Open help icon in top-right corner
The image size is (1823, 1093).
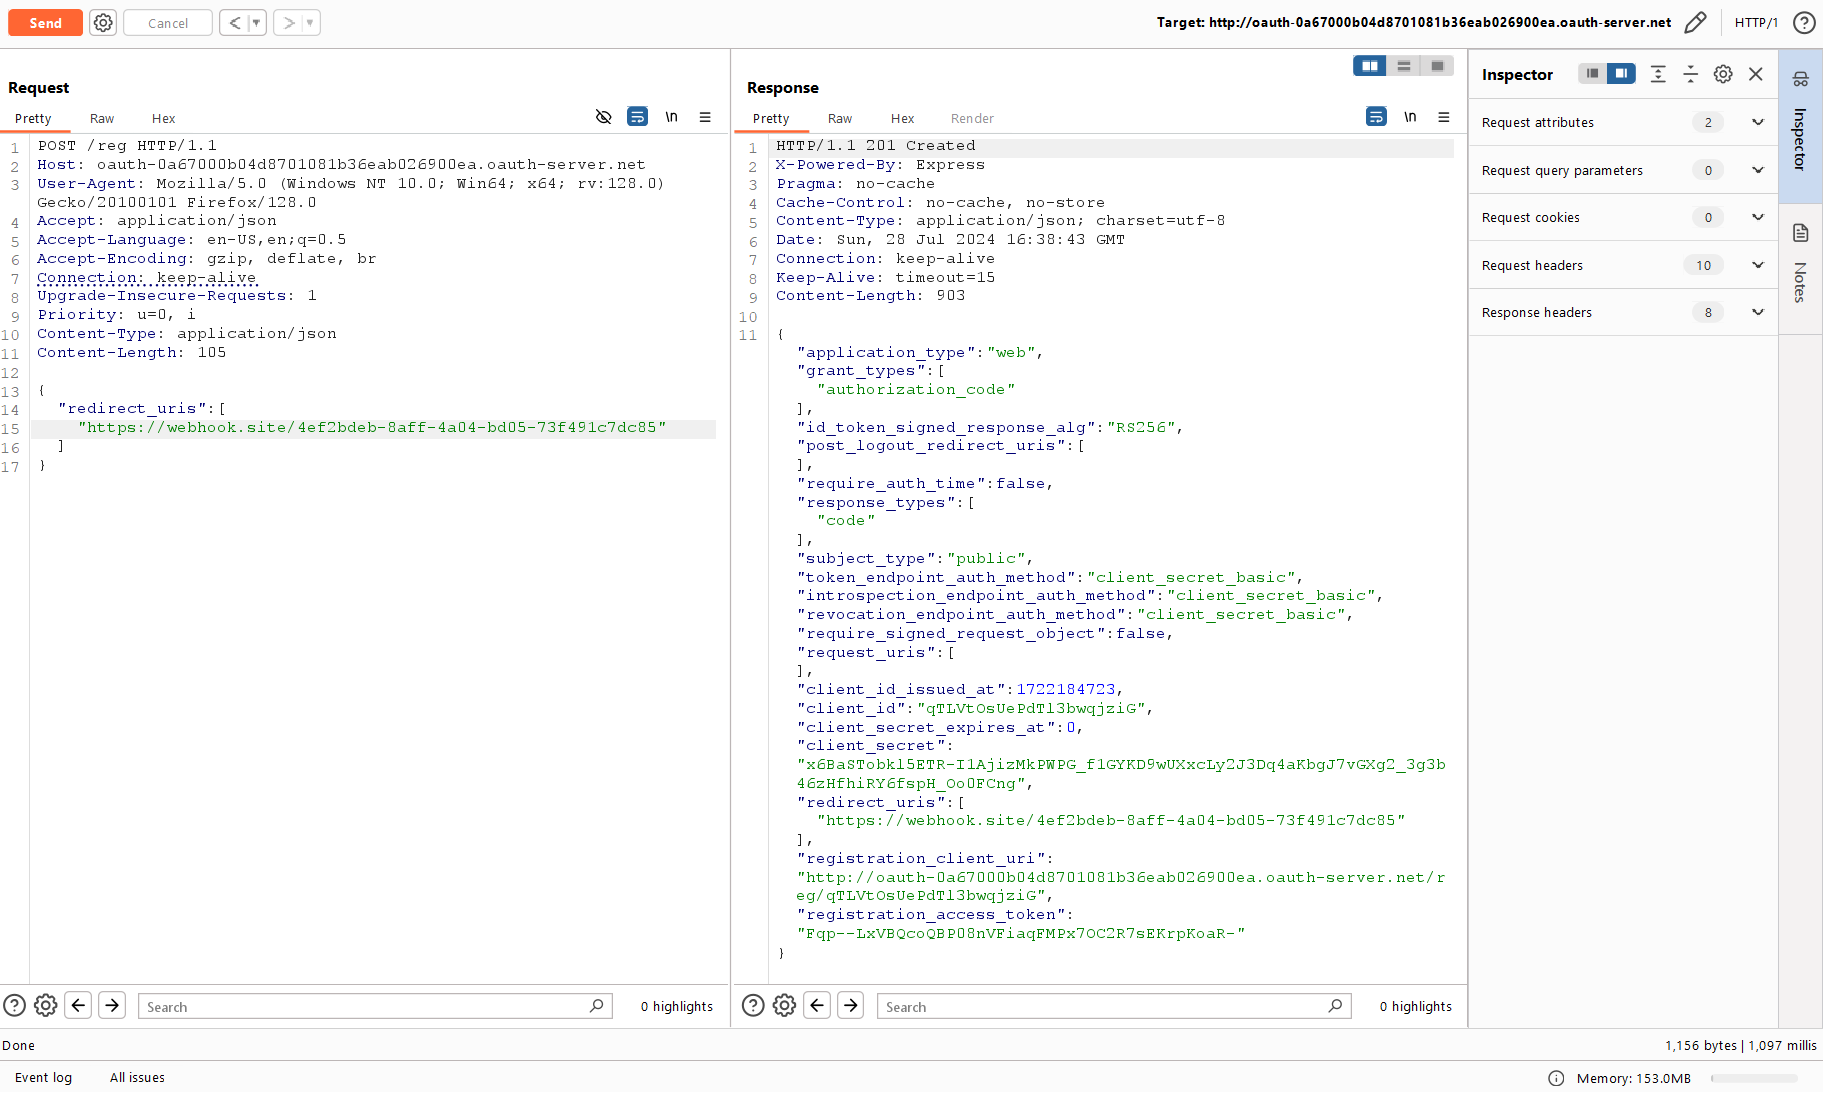[1804, 22]
